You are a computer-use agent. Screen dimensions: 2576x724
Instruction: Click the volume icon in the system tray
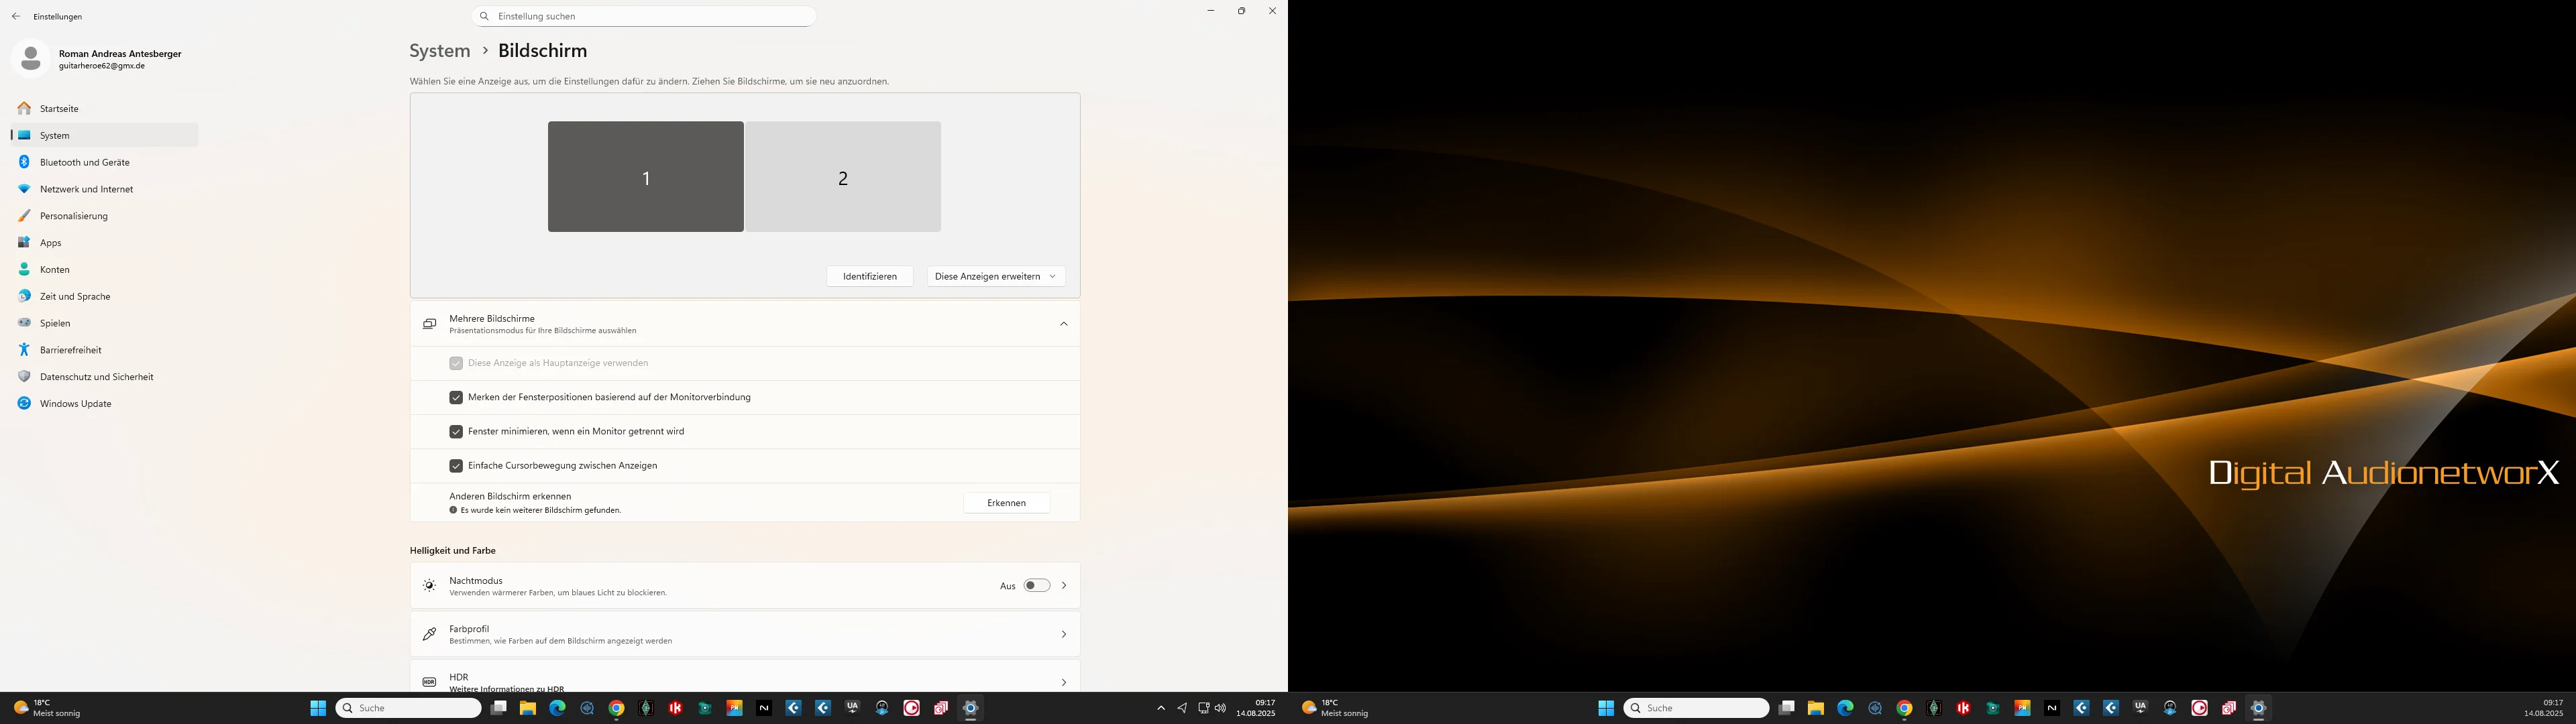(x=1220, y=708)
